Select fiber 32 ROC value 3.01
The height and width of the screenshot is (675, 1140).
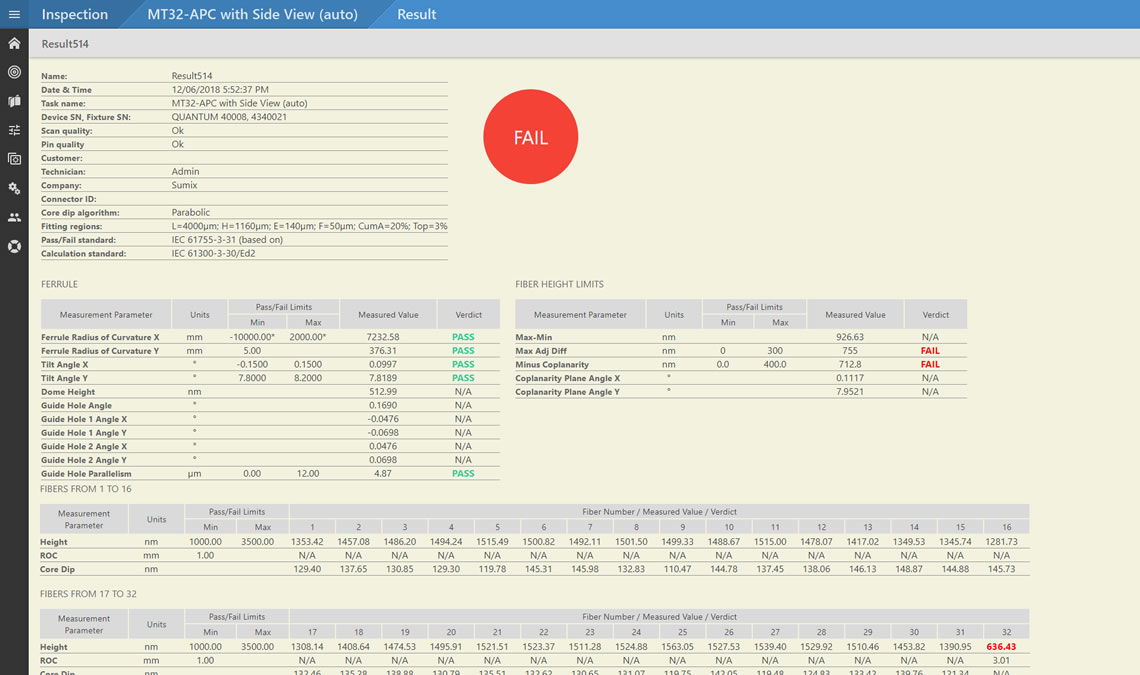(1001, 660)
